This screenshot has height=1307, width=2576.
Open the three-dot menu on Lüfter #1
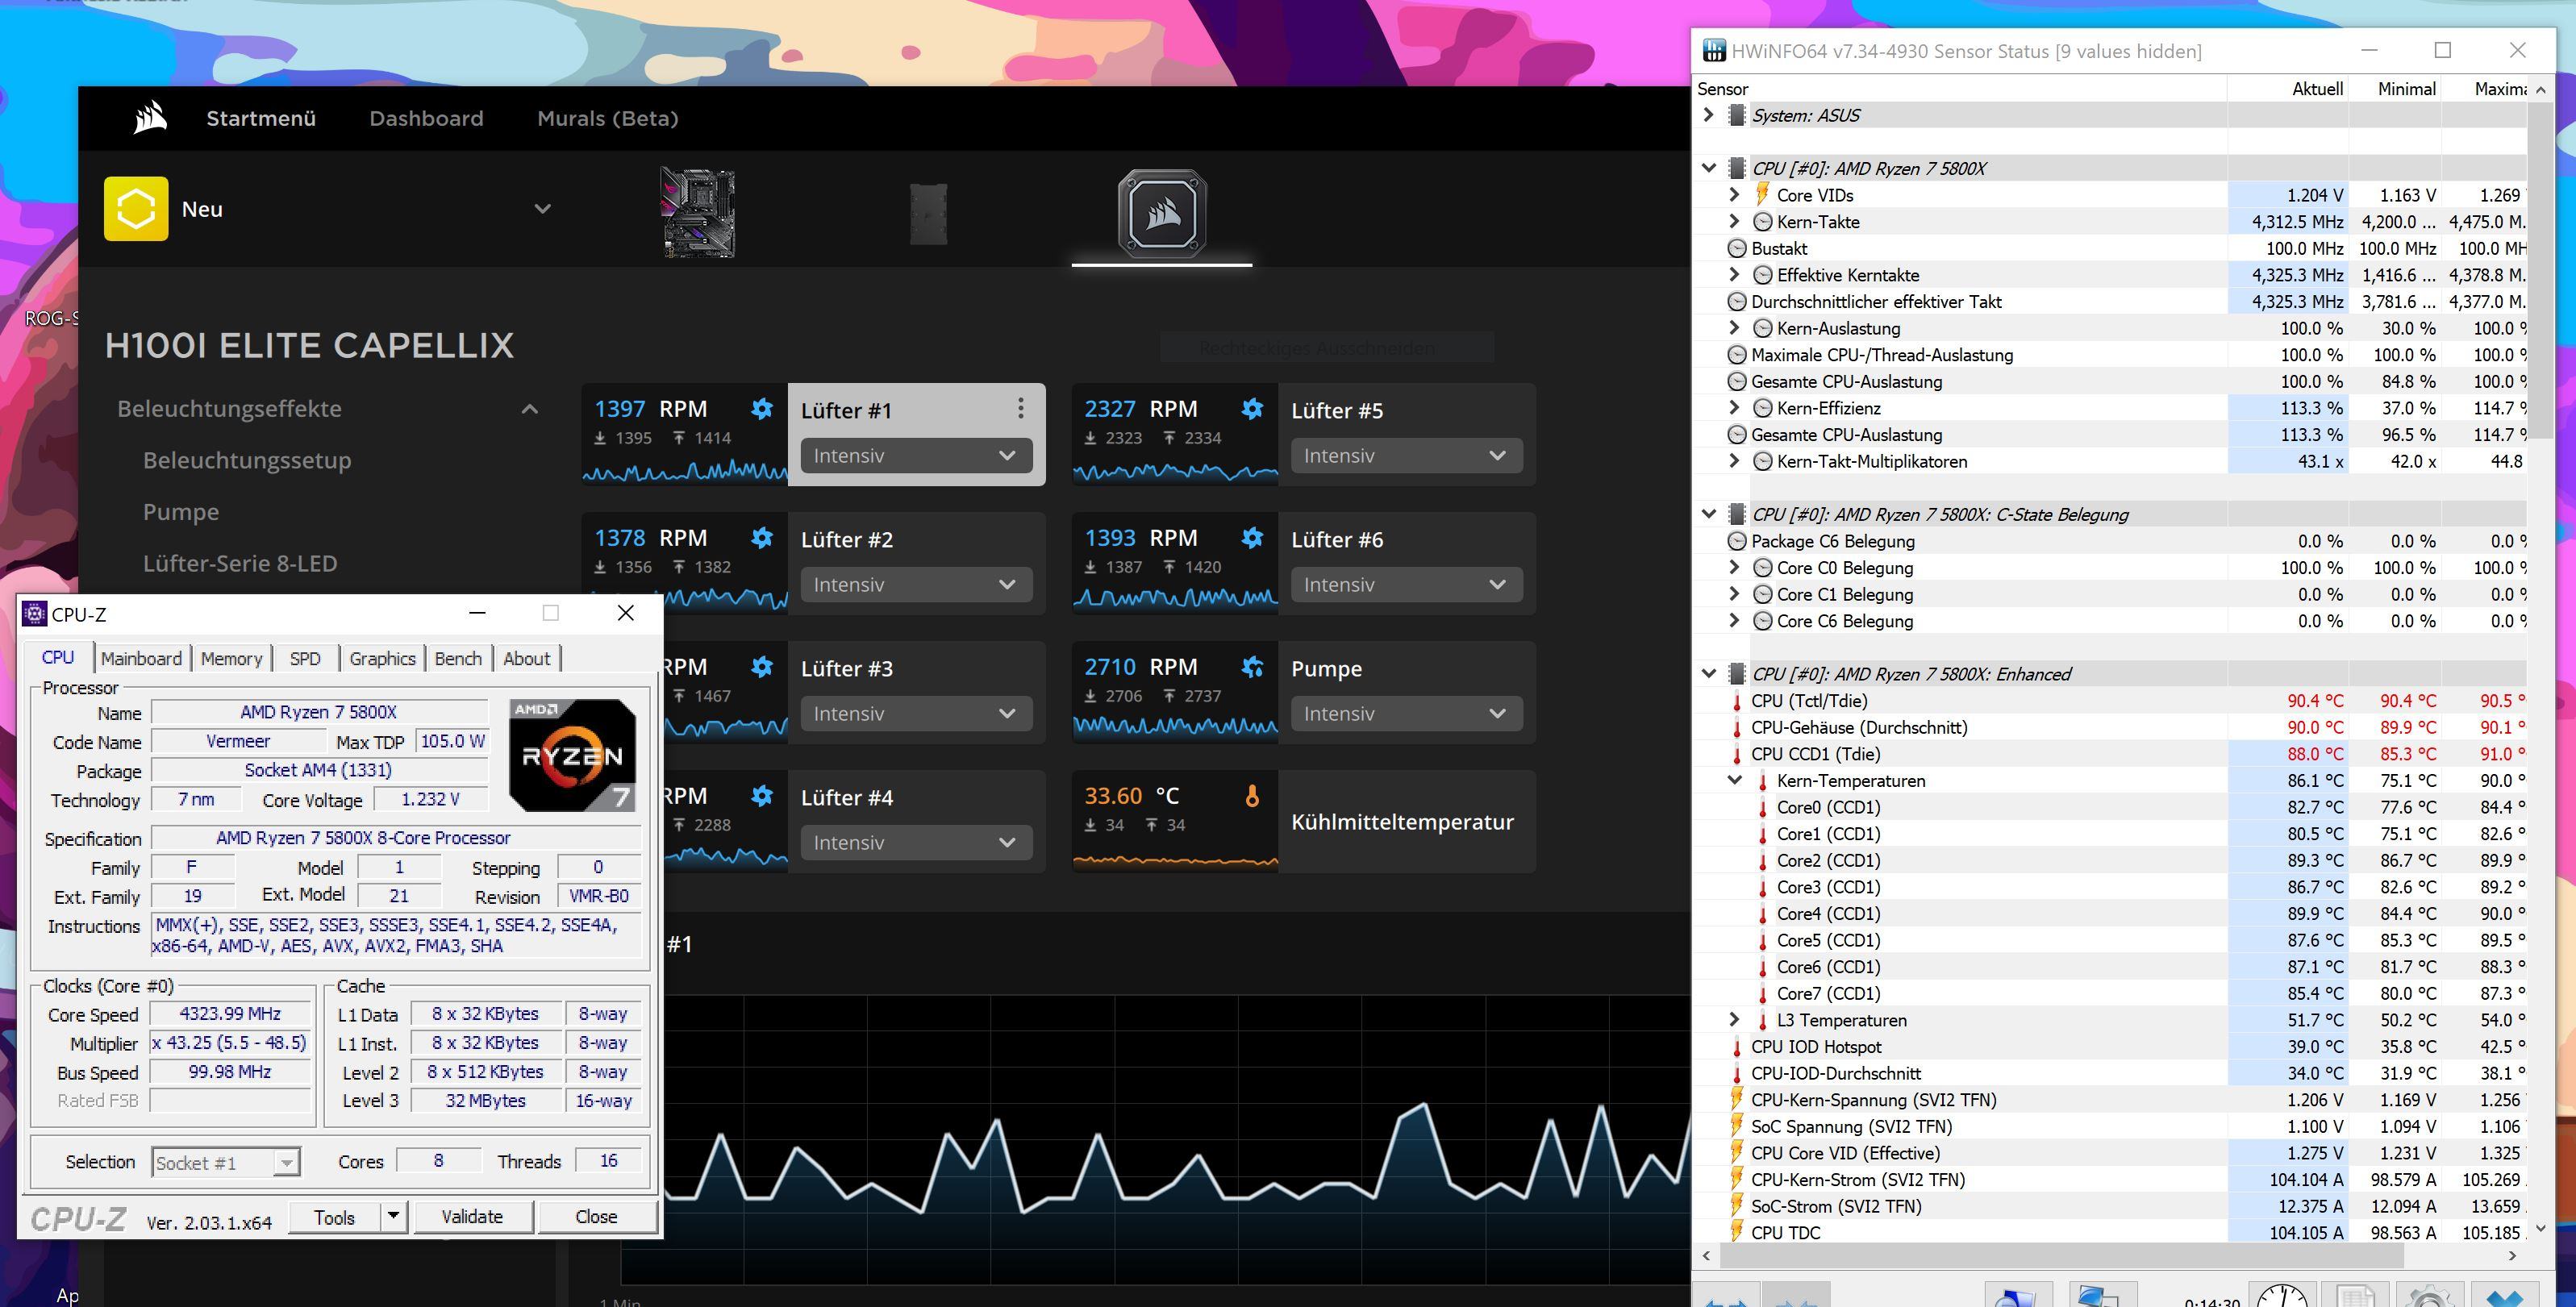(1020, 408)
